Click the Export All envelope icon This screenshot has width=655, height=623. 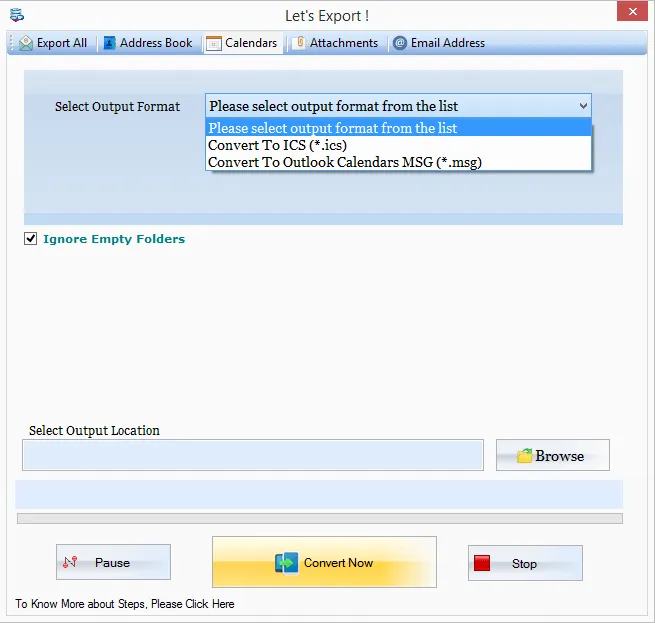(x=26, y=43)
